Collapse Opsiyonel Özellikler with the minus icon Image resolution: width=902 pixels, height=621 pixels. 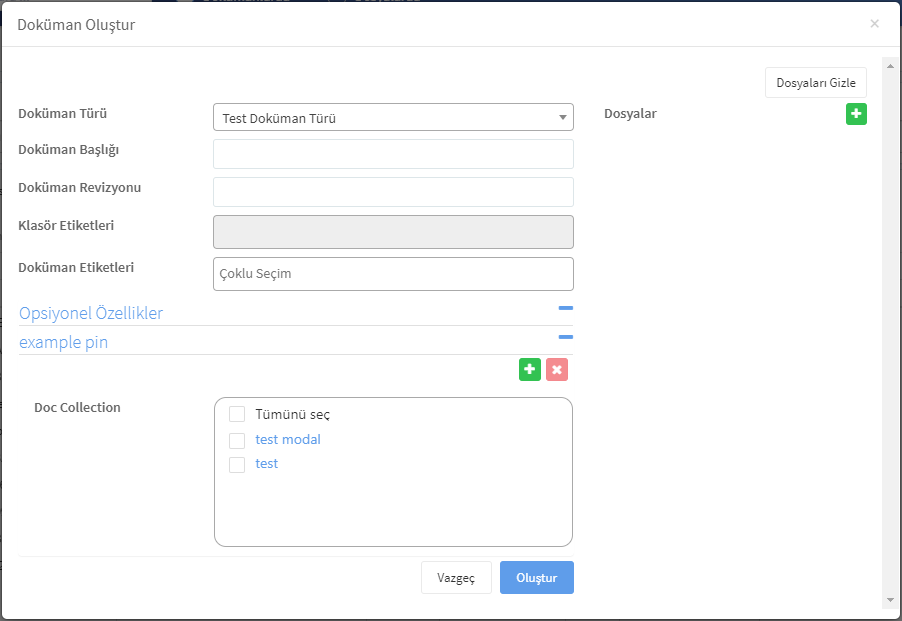pyautogui.click(x=565, y=308)
